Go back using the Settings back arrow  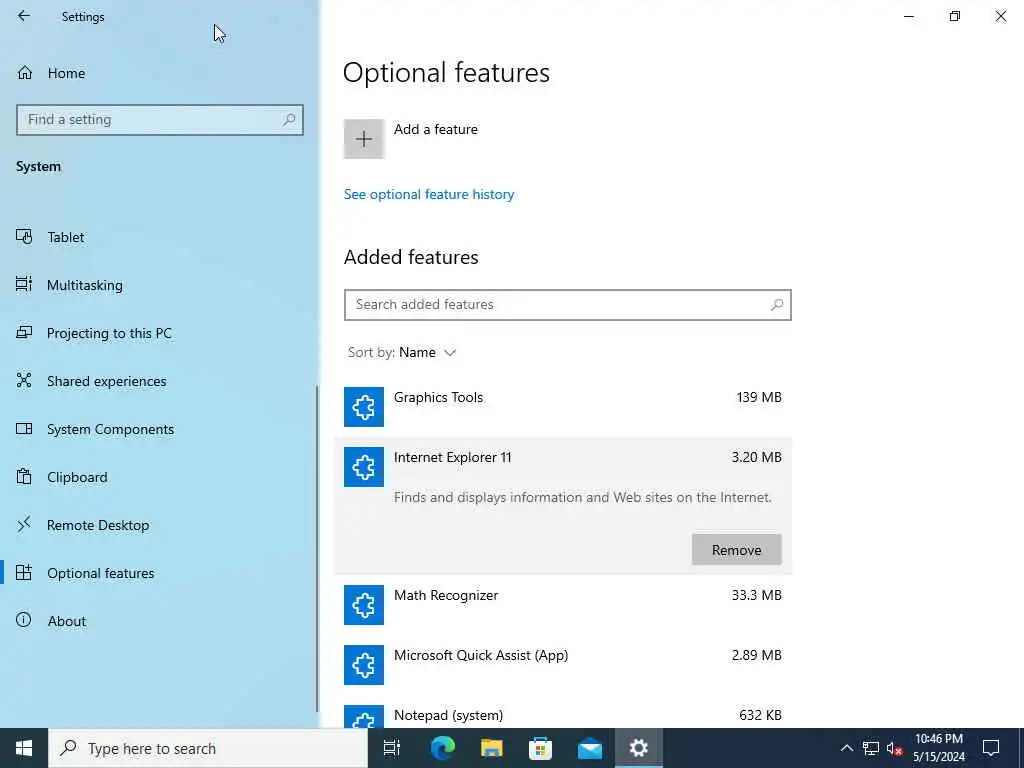24,16
